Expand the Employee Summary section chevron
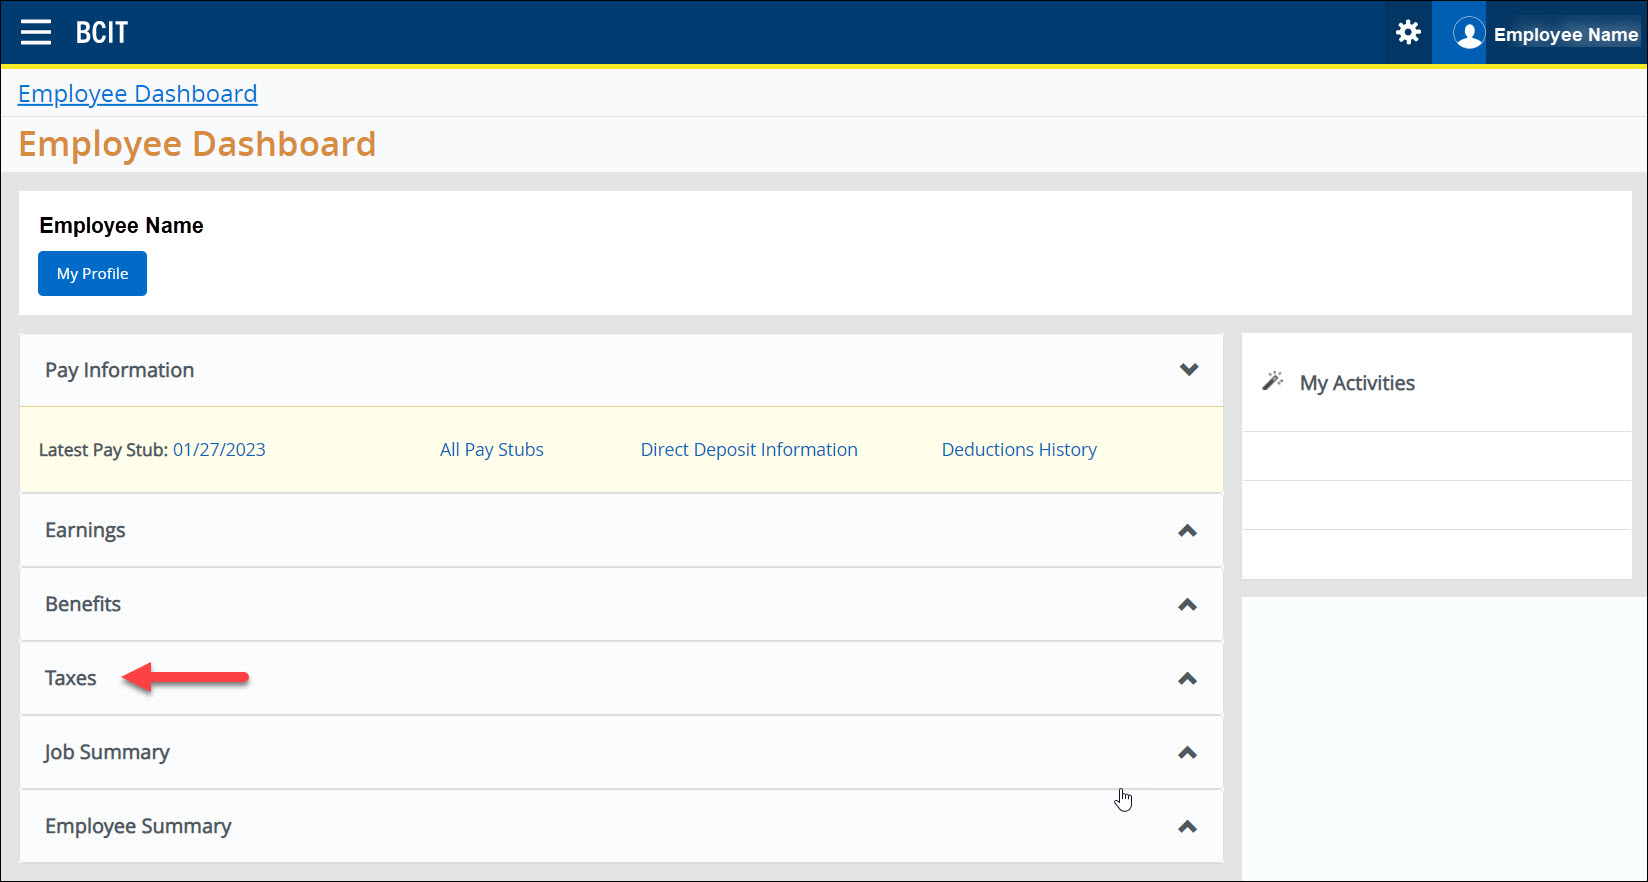Image resolution: width=1648 pixels, height=882 pixels. pos(1187,827)
